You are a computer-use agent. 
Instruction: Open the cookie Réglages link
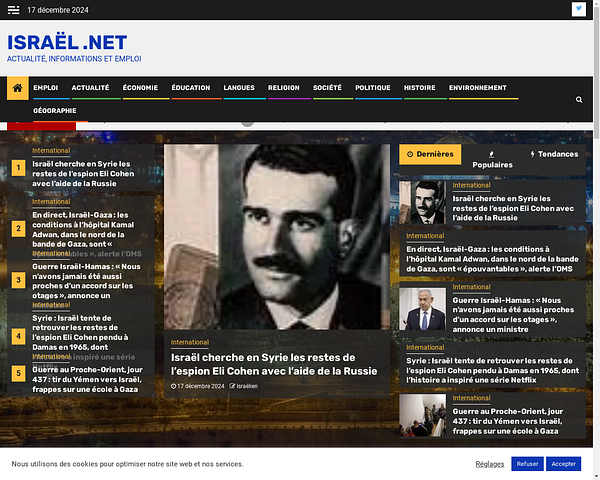[x=490, y=464]
